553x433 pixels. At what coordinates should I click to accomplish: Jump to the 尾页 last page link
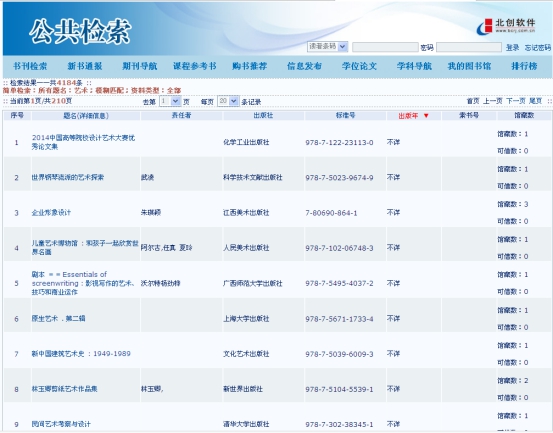tap(535, 101)
